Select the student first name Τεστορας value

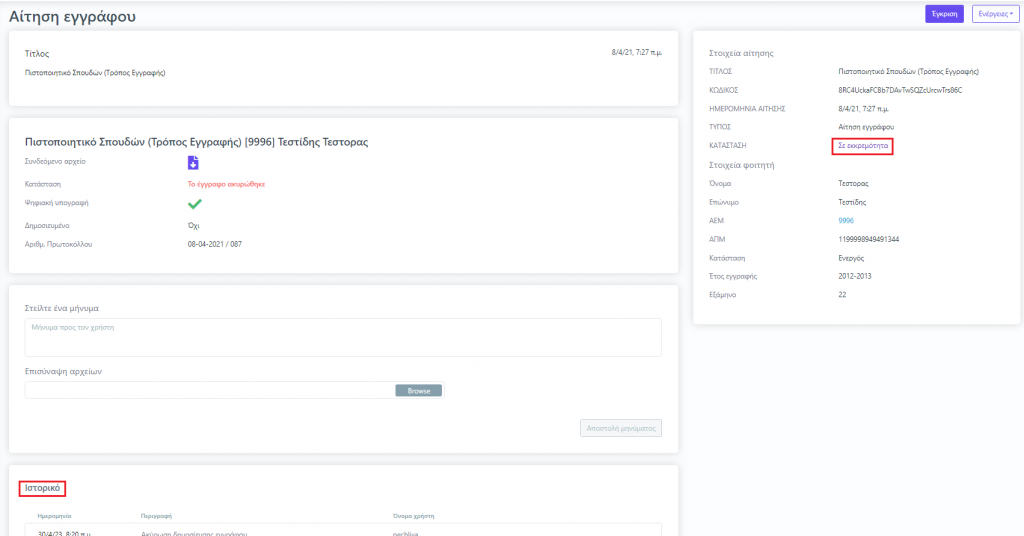point(854,183)
